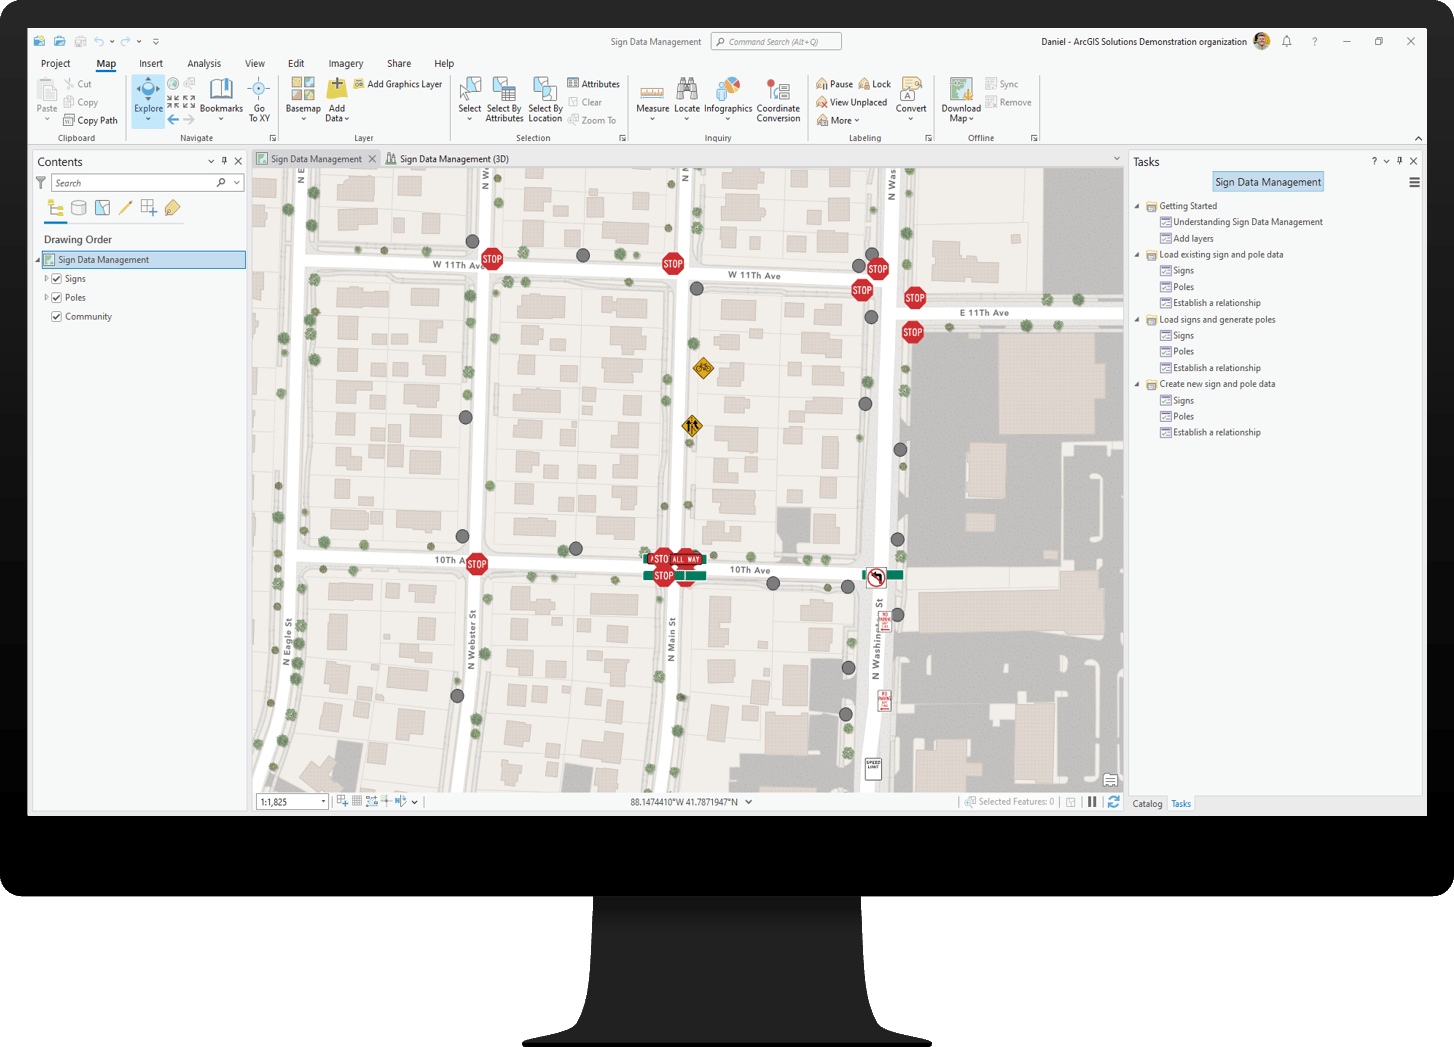Uncheck the Community layer visibility

[x=57, y=316]
